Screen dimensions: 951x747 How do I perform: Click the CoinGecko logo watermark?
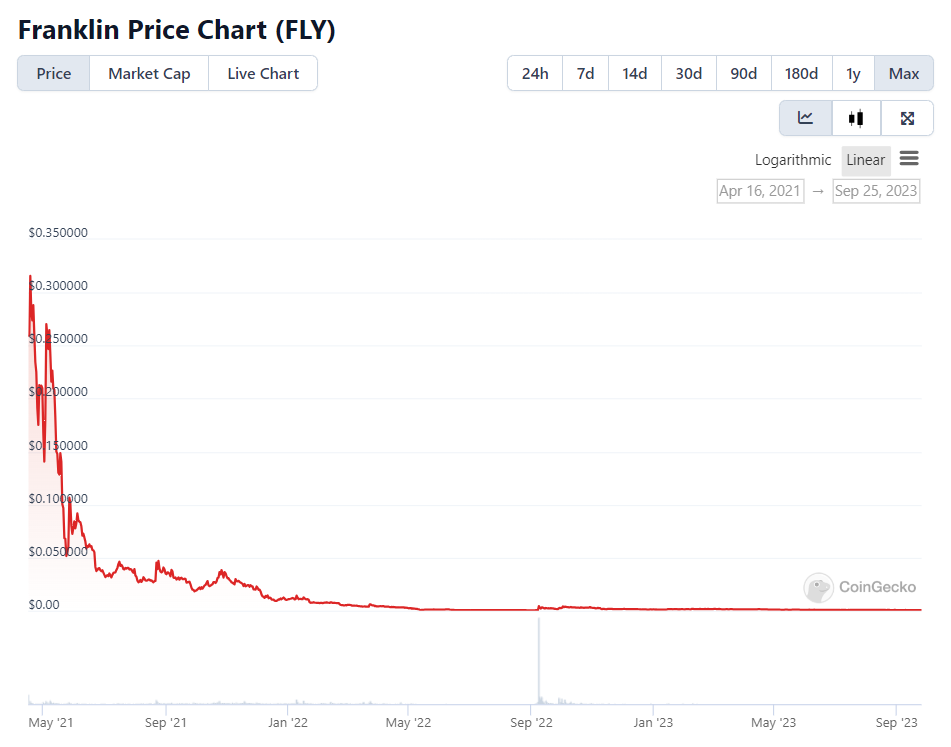click(x=861, y=587)
